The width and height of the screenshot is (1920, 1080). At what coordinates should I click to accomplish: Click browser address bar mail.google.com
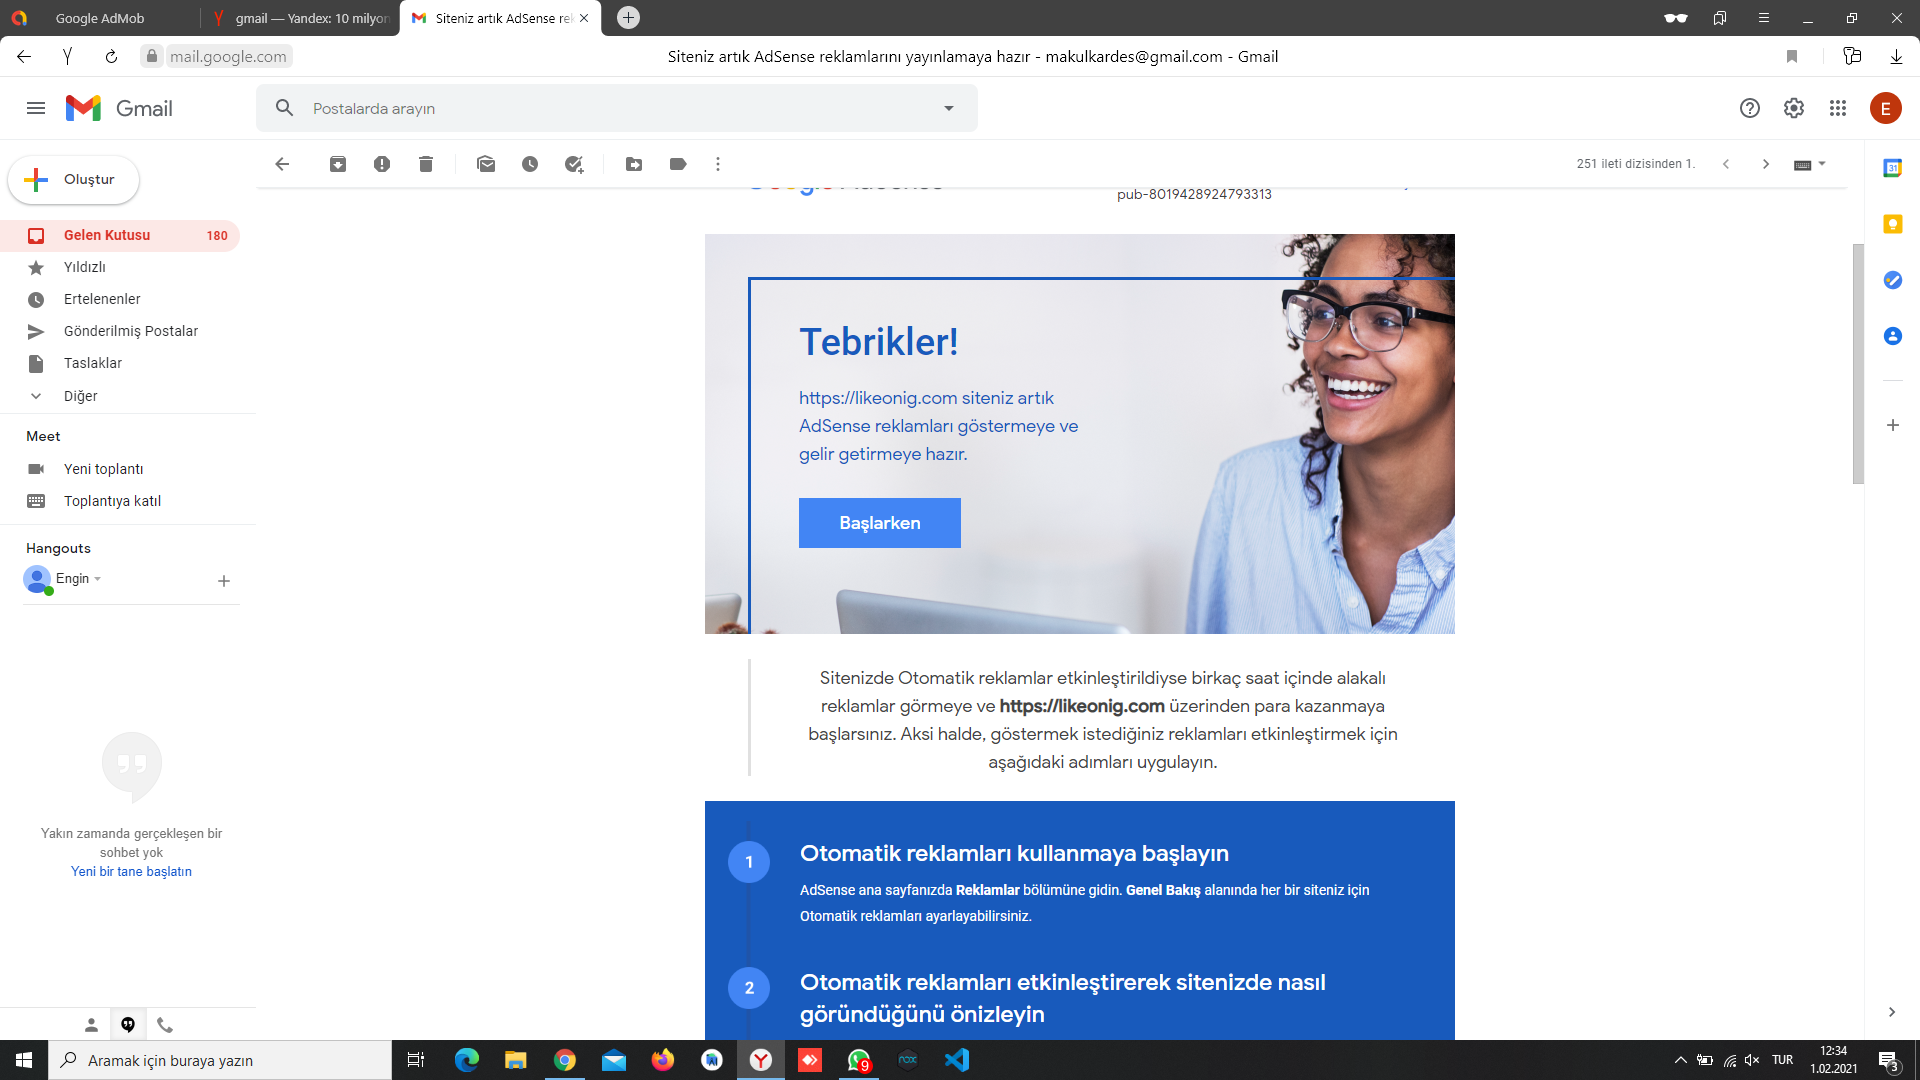228,57
